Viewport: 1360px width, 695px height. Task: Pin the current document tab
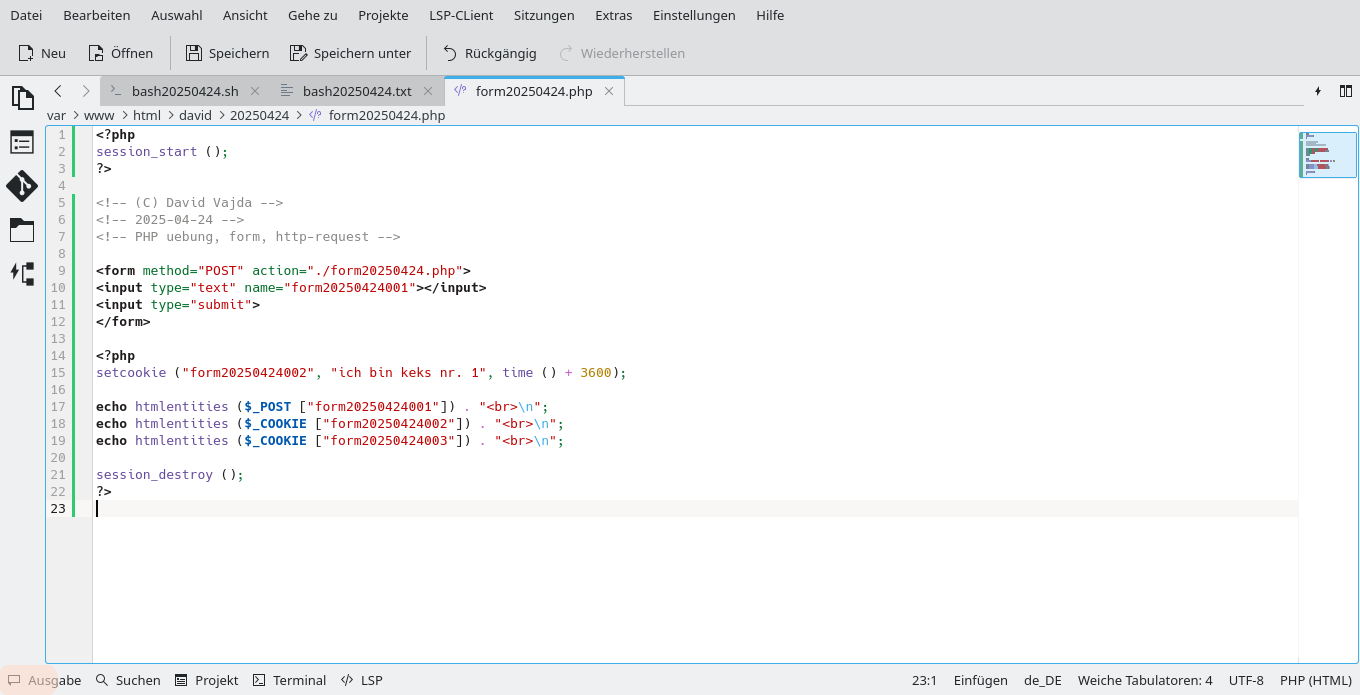[1318, 91]
